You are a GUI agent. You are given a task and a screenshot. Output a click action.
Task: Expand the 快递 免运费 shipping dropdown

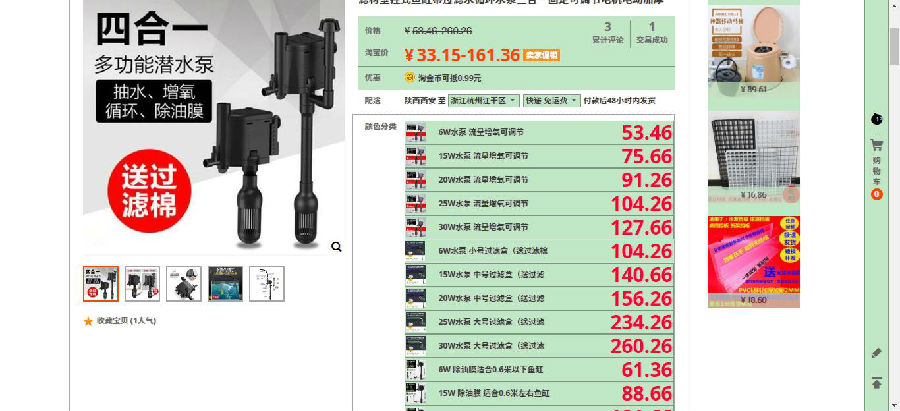point(551,101)
